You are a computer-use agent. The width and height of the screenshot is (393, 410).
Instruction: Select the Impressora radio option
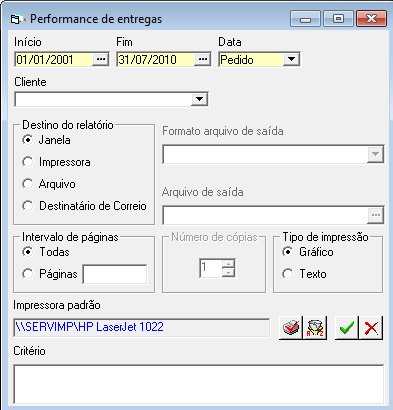click(x=28, y=162)
